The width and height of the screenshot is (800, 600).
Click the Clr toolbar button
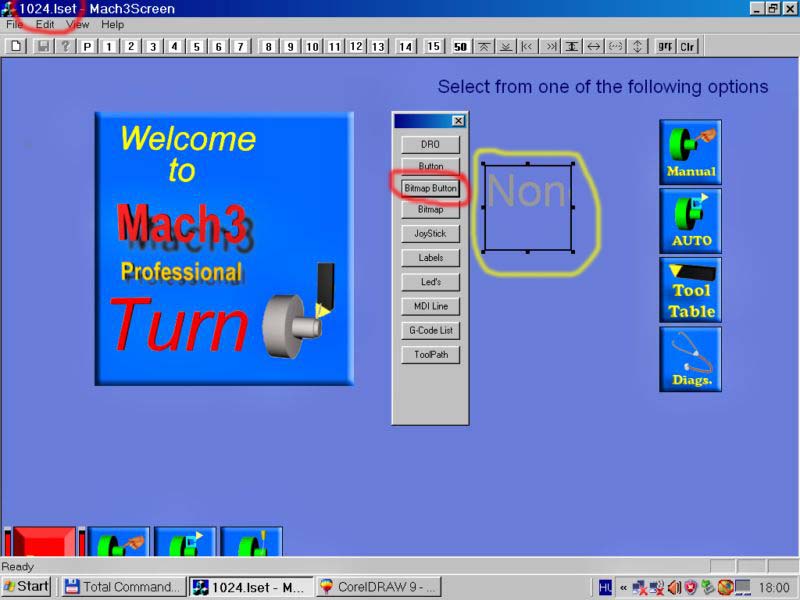(687, 46)
